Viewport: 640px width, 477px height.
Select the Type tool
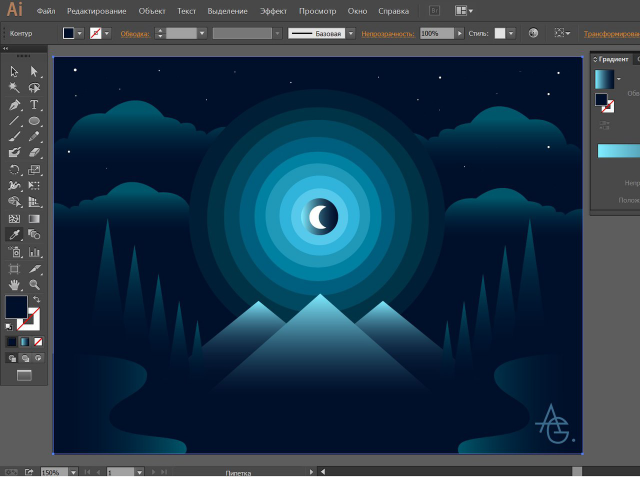(x=34, y=104)
